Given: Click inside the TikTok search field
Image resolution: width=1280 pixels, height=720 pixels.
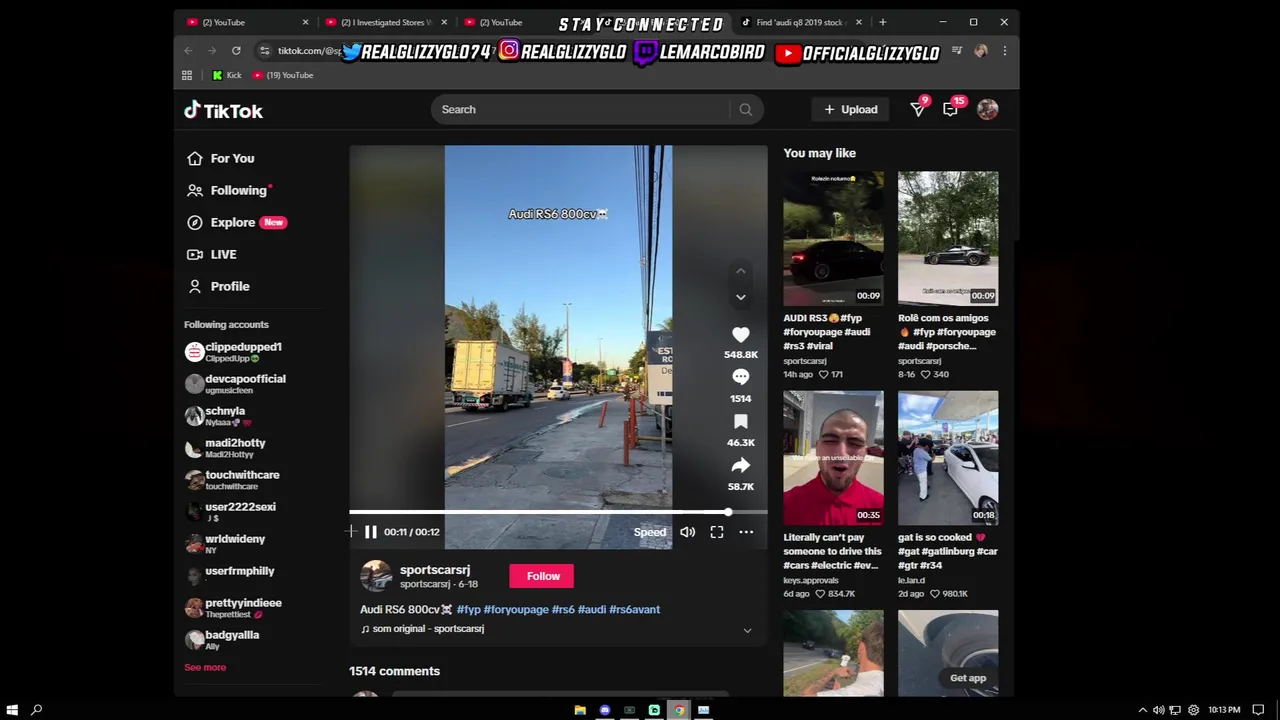Looking at the screenshot, I should [x=583, y=109].
